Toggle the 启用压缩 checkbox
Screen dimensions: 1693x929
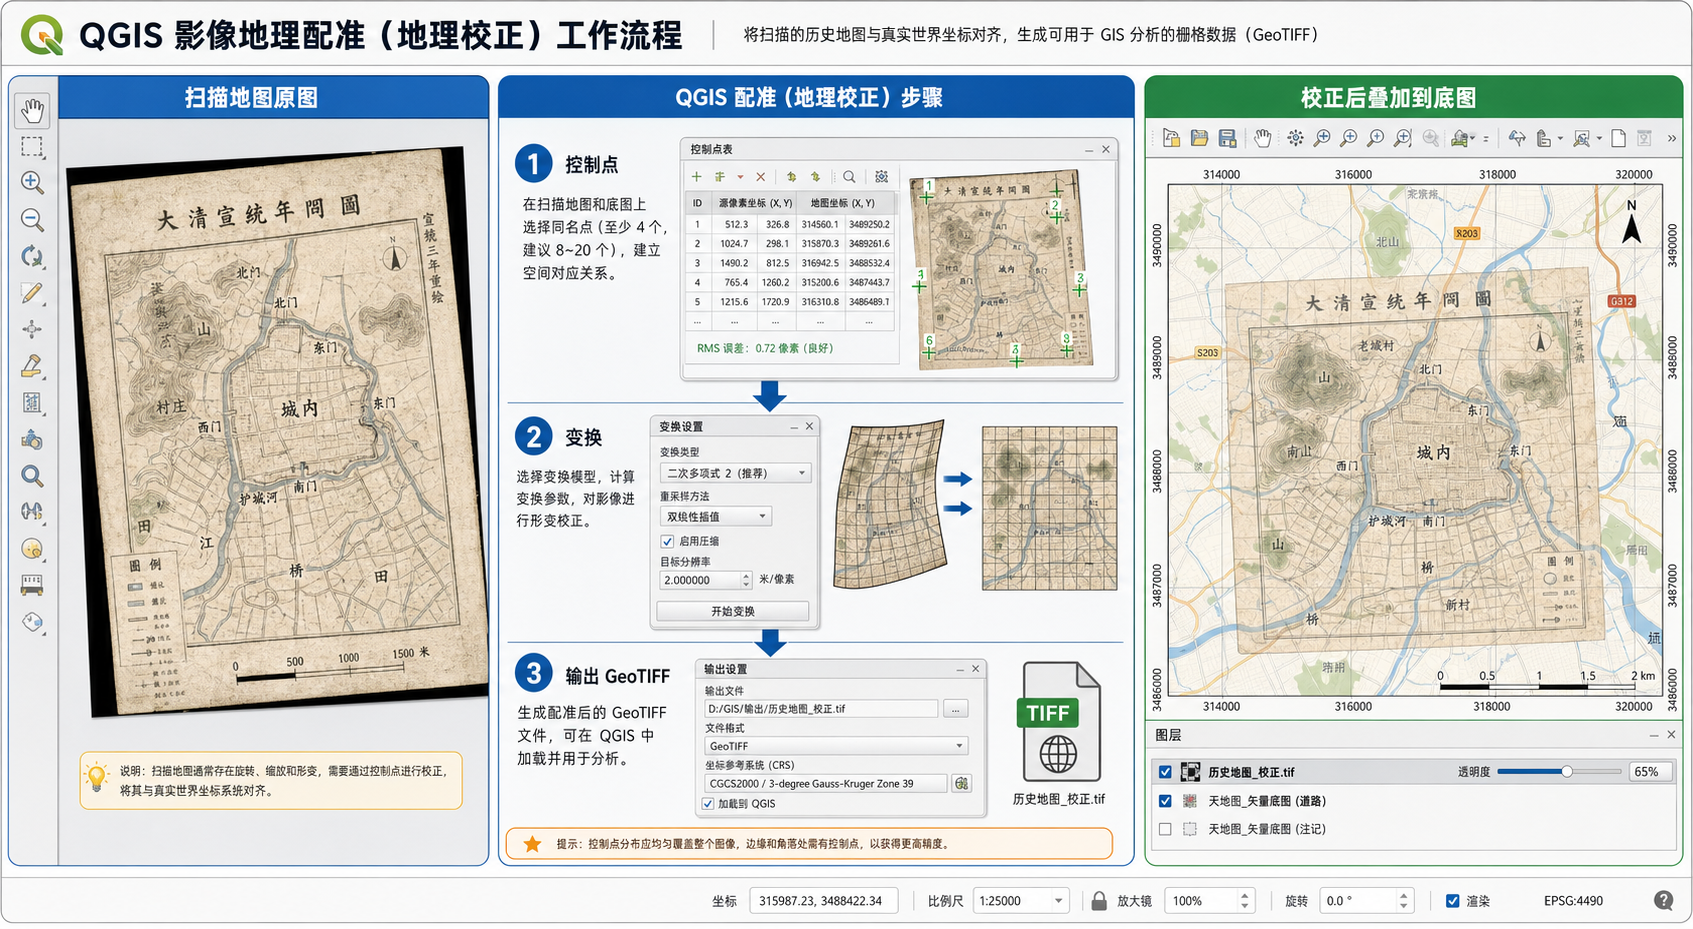[x=667, y=541]
